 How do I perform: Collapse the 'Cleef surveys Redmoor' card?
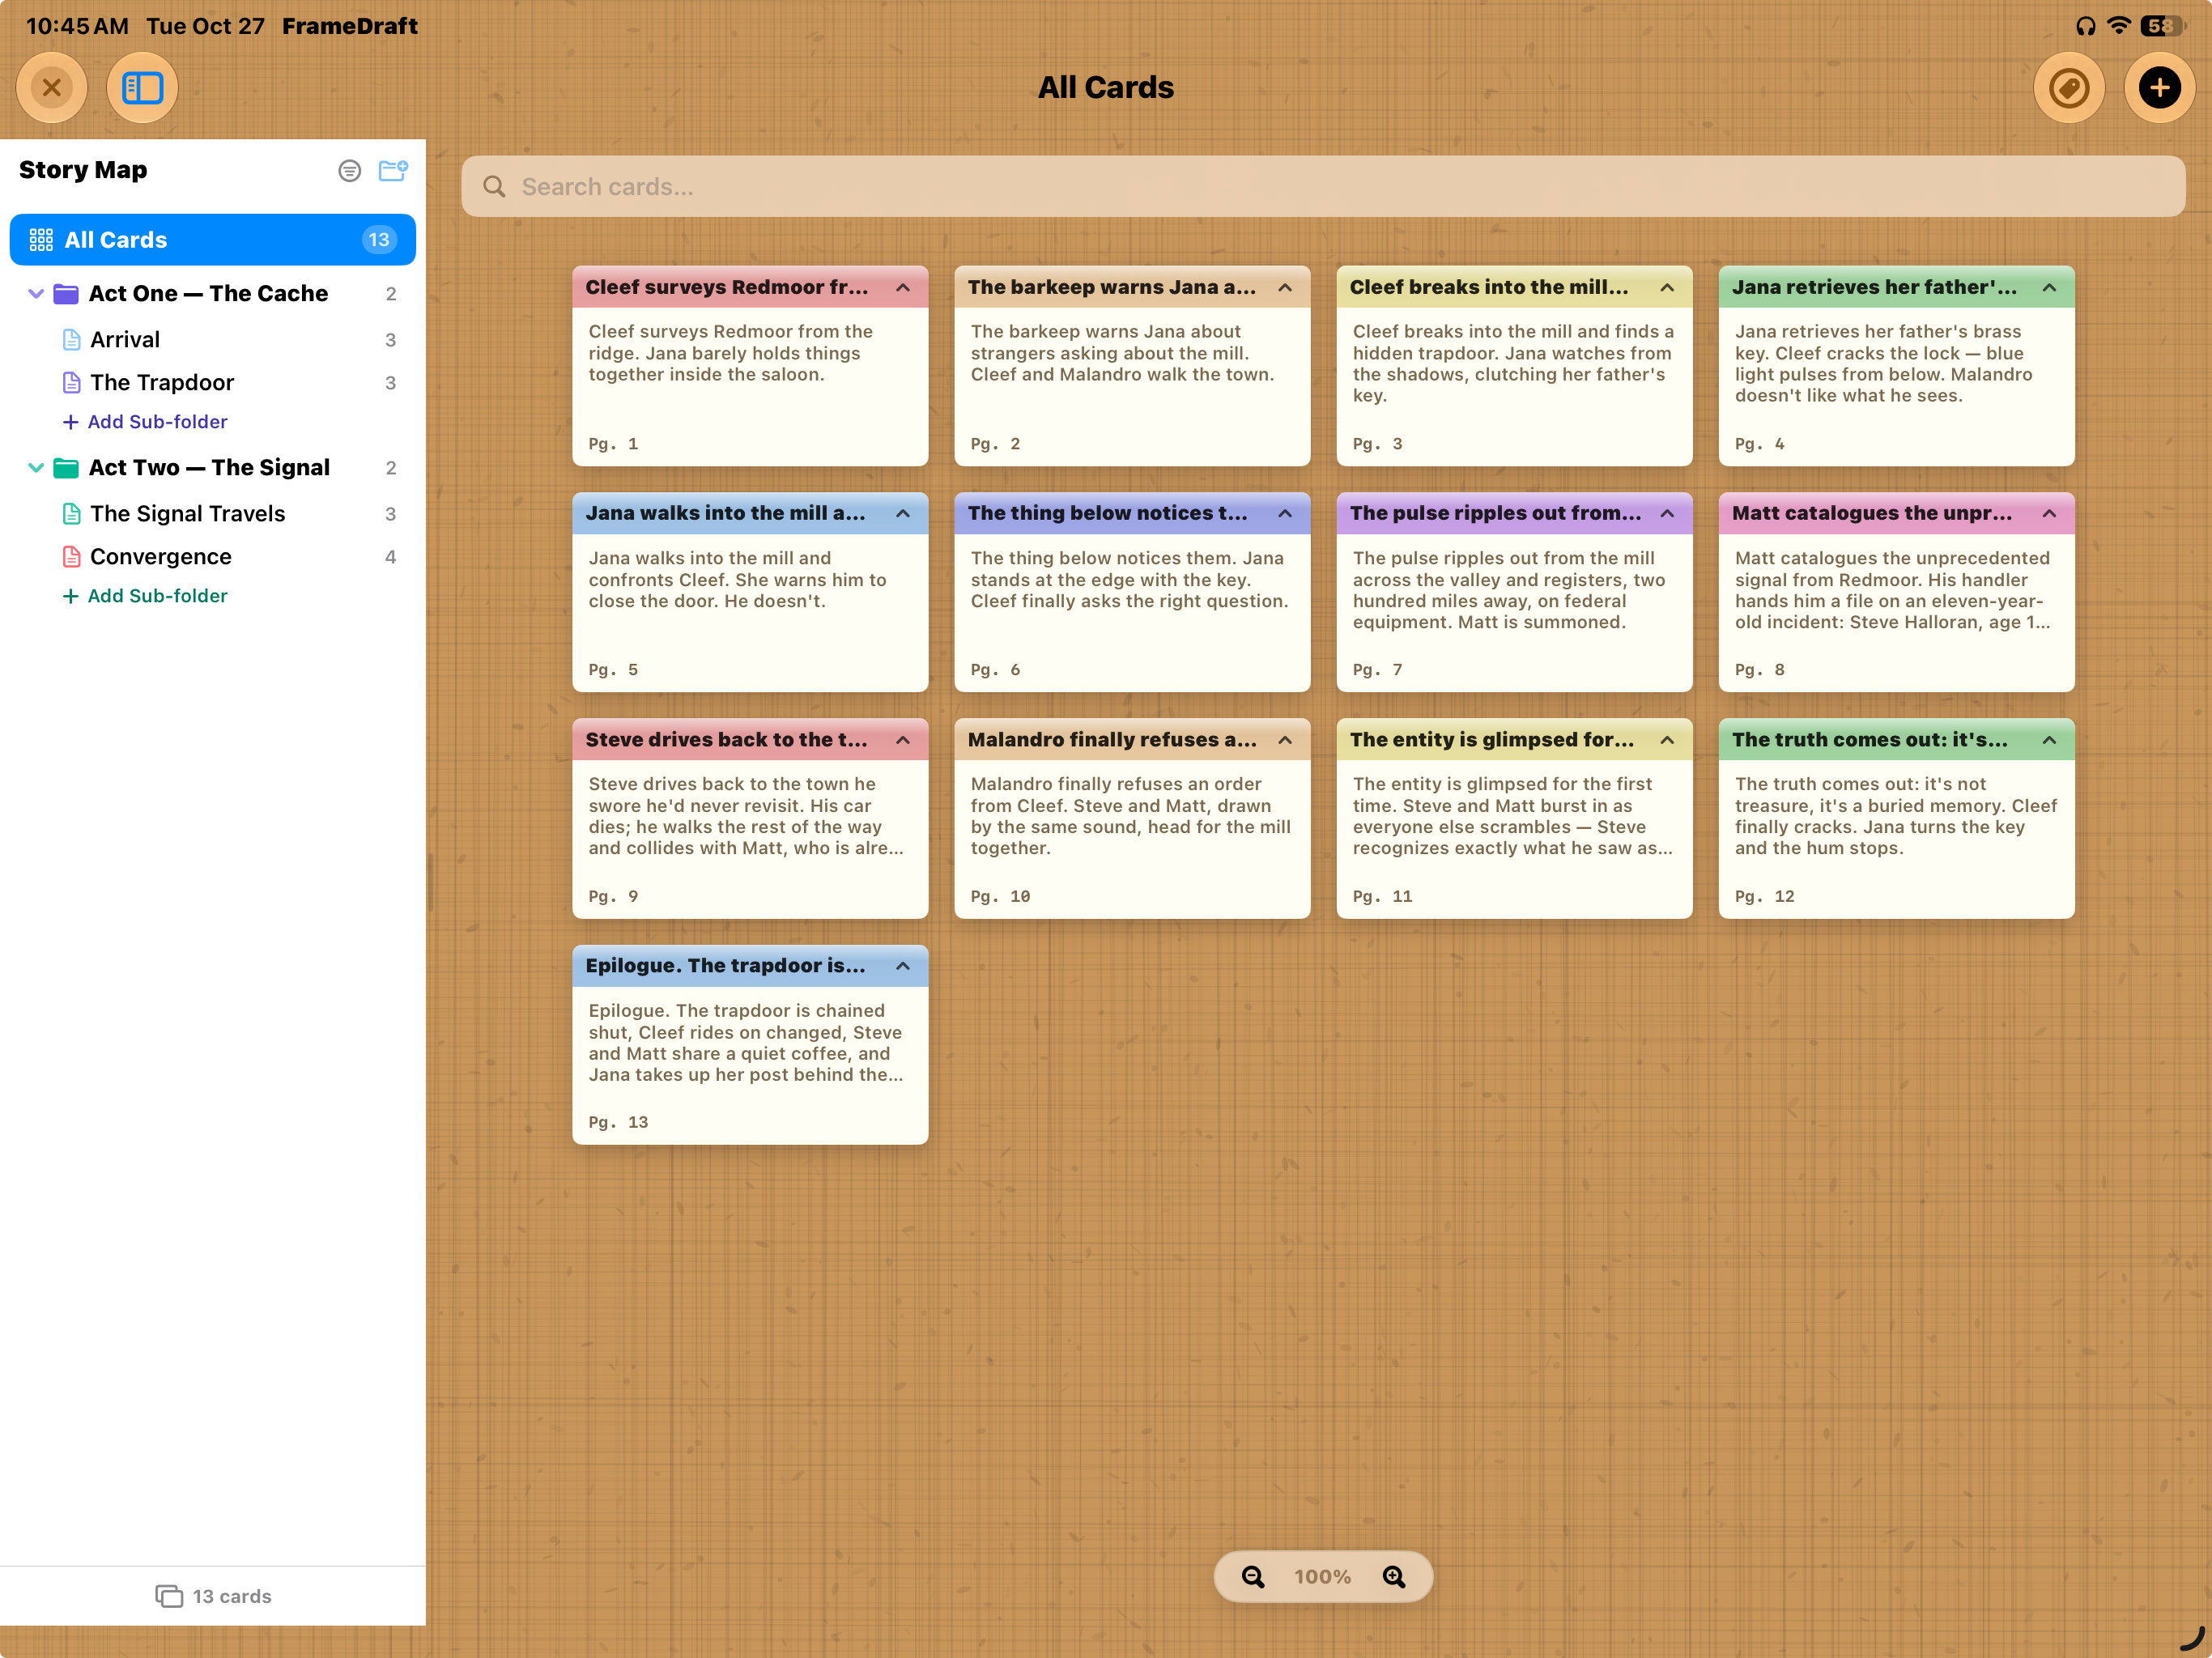(903, 288)
